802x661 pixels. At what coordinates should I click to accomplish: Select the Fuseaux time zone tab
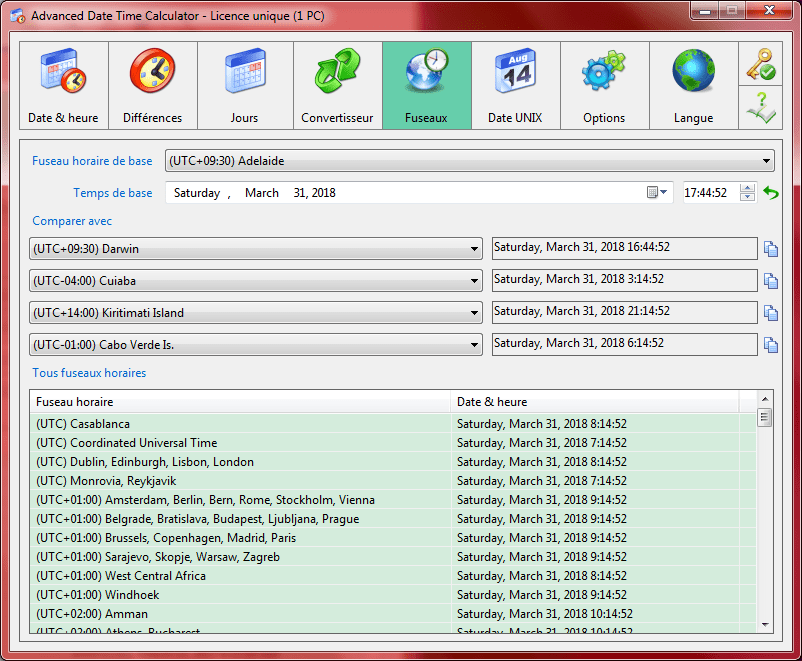(427, 85)
